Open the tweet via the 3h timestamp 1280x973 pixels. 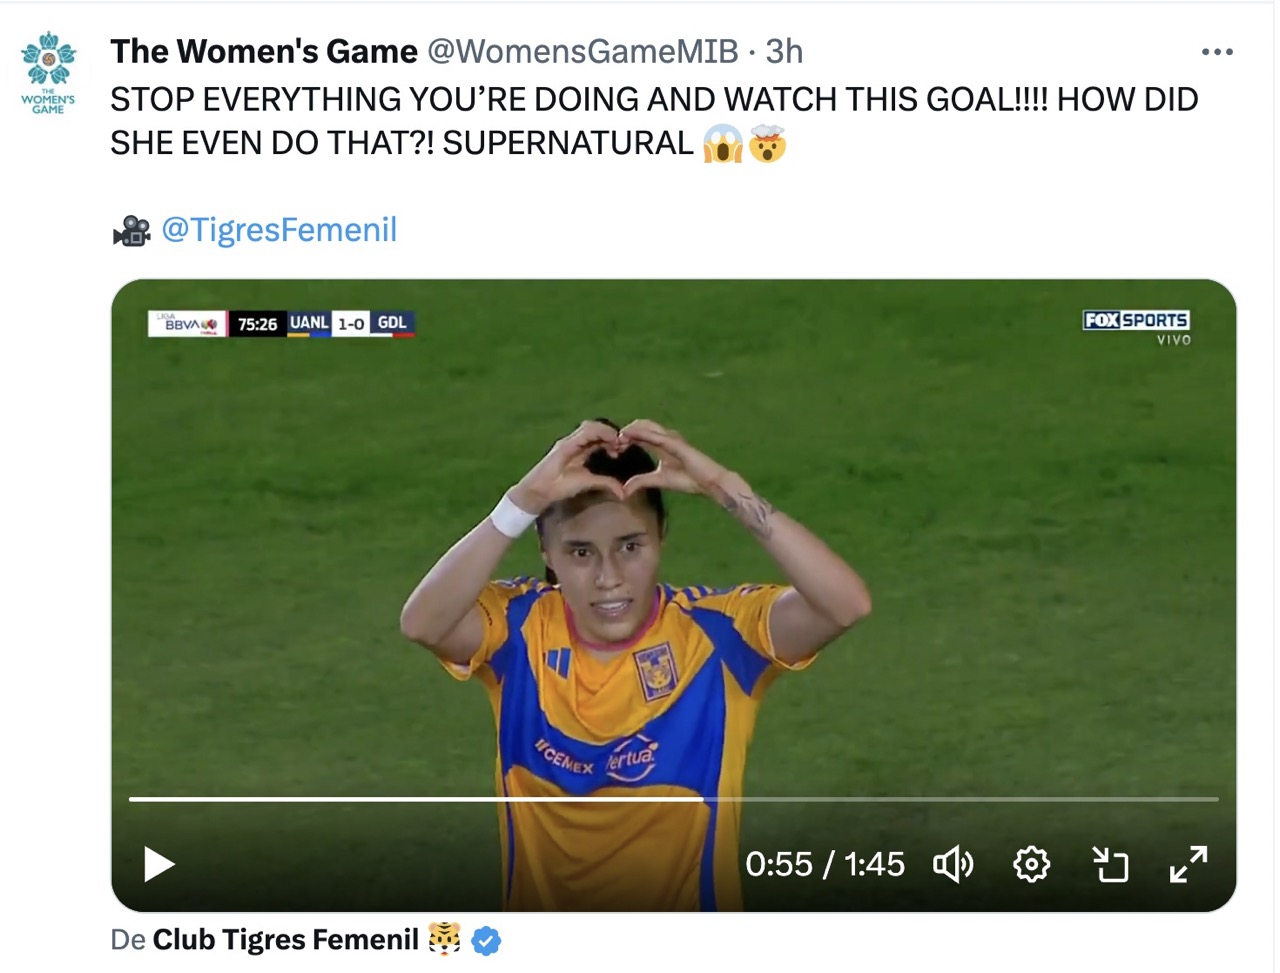(x=784, y=52)
